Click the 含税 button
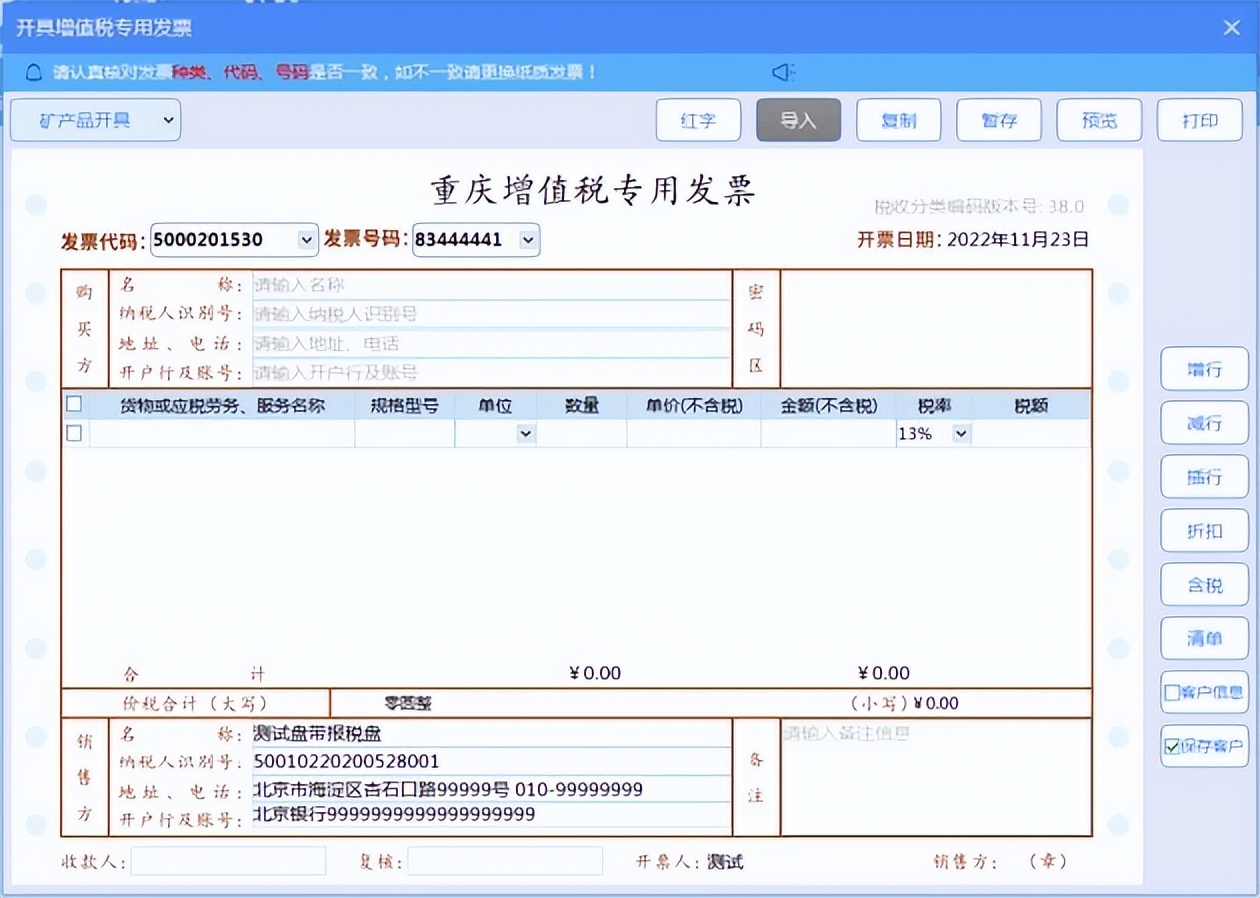This screenshot has height=898, width=1260. coord(1204,585)
